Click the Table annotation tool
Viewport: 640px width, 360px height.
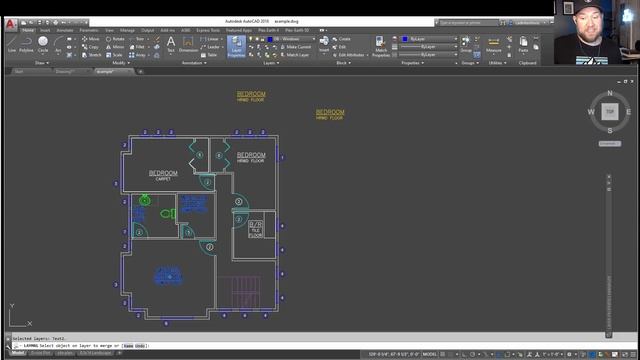[x=209, y=55]
